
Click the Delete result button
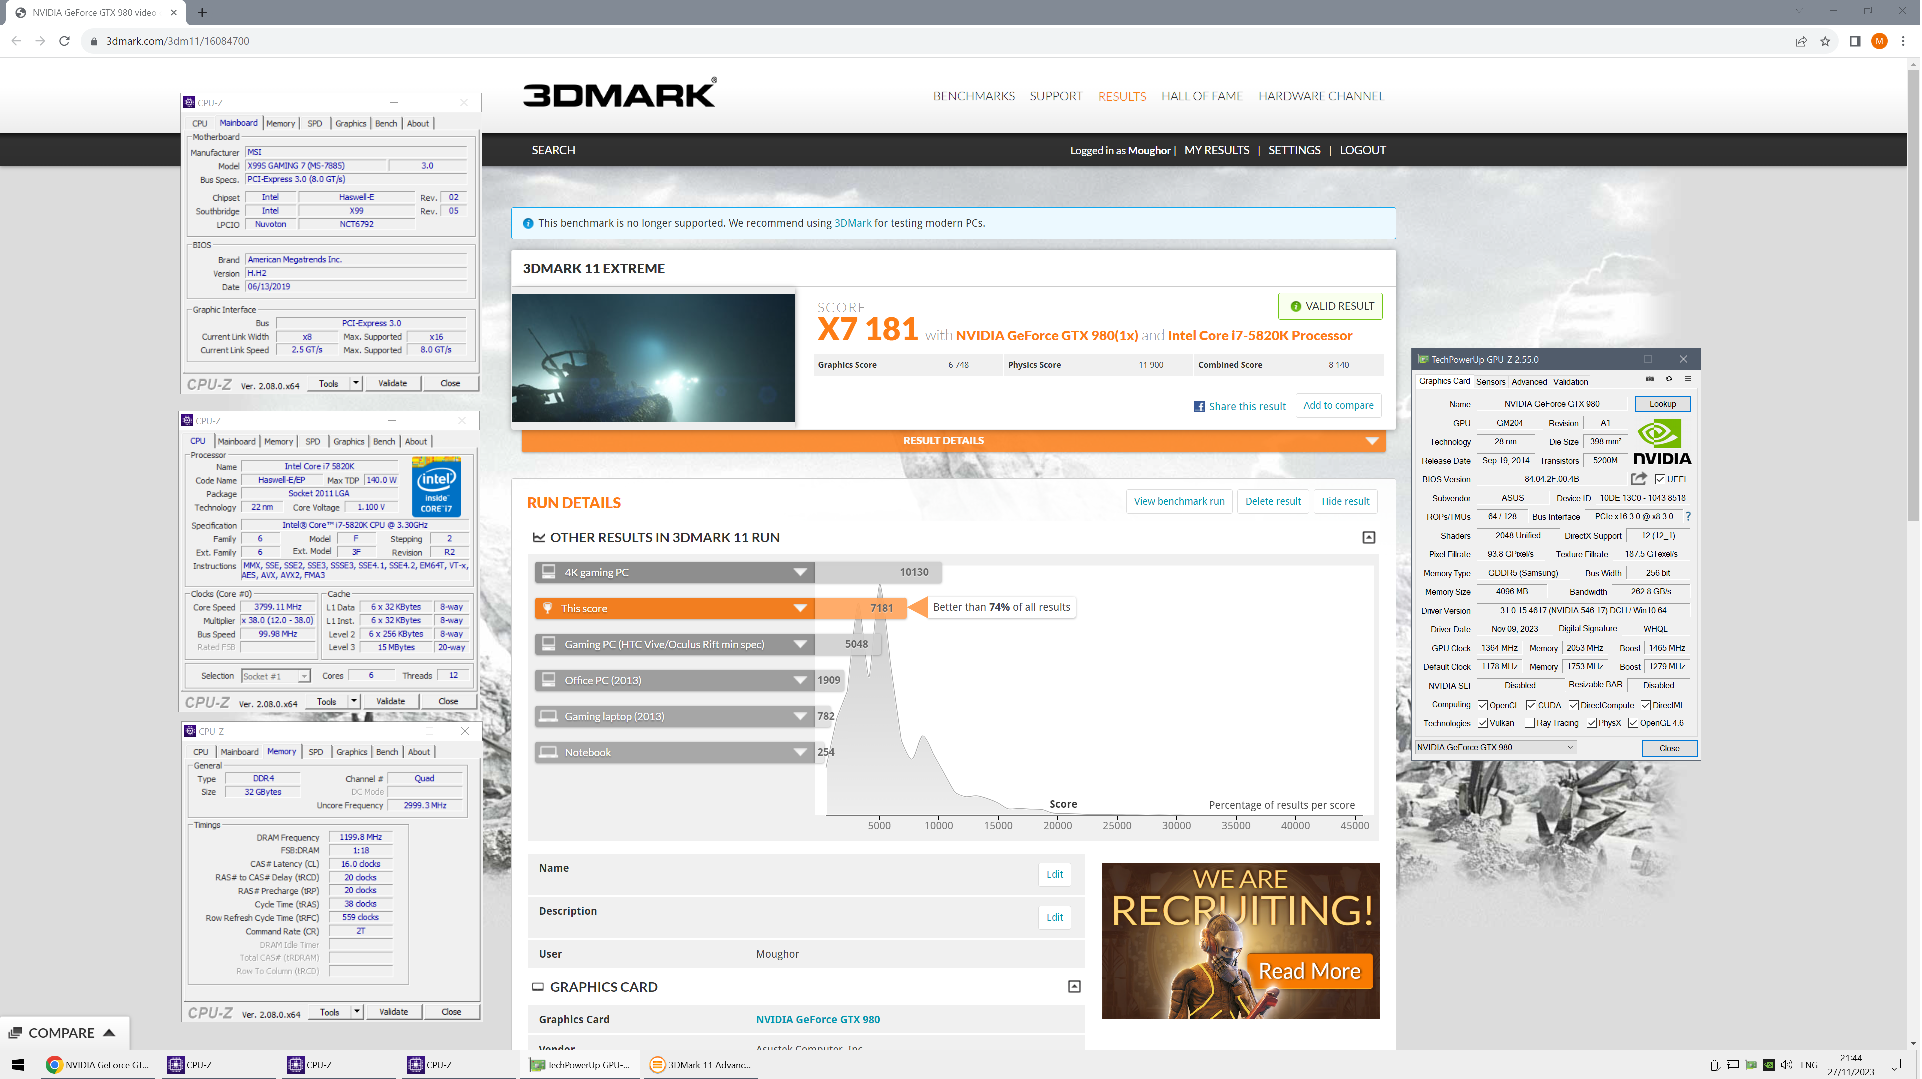coord(1273,502)
